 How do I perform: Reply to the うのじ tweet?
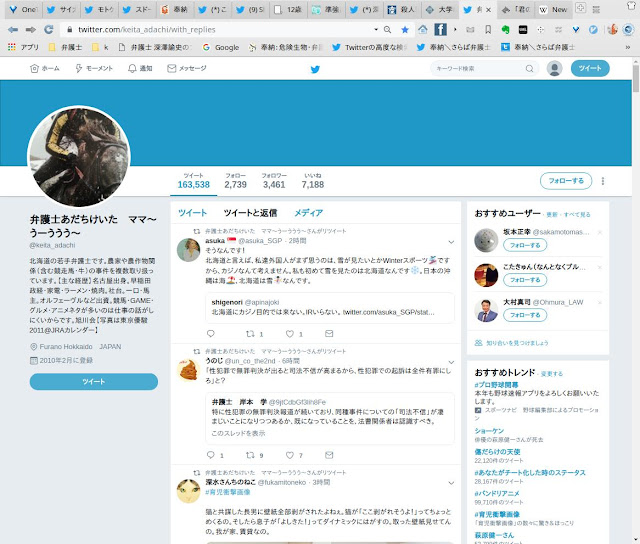tap(211, 455)
